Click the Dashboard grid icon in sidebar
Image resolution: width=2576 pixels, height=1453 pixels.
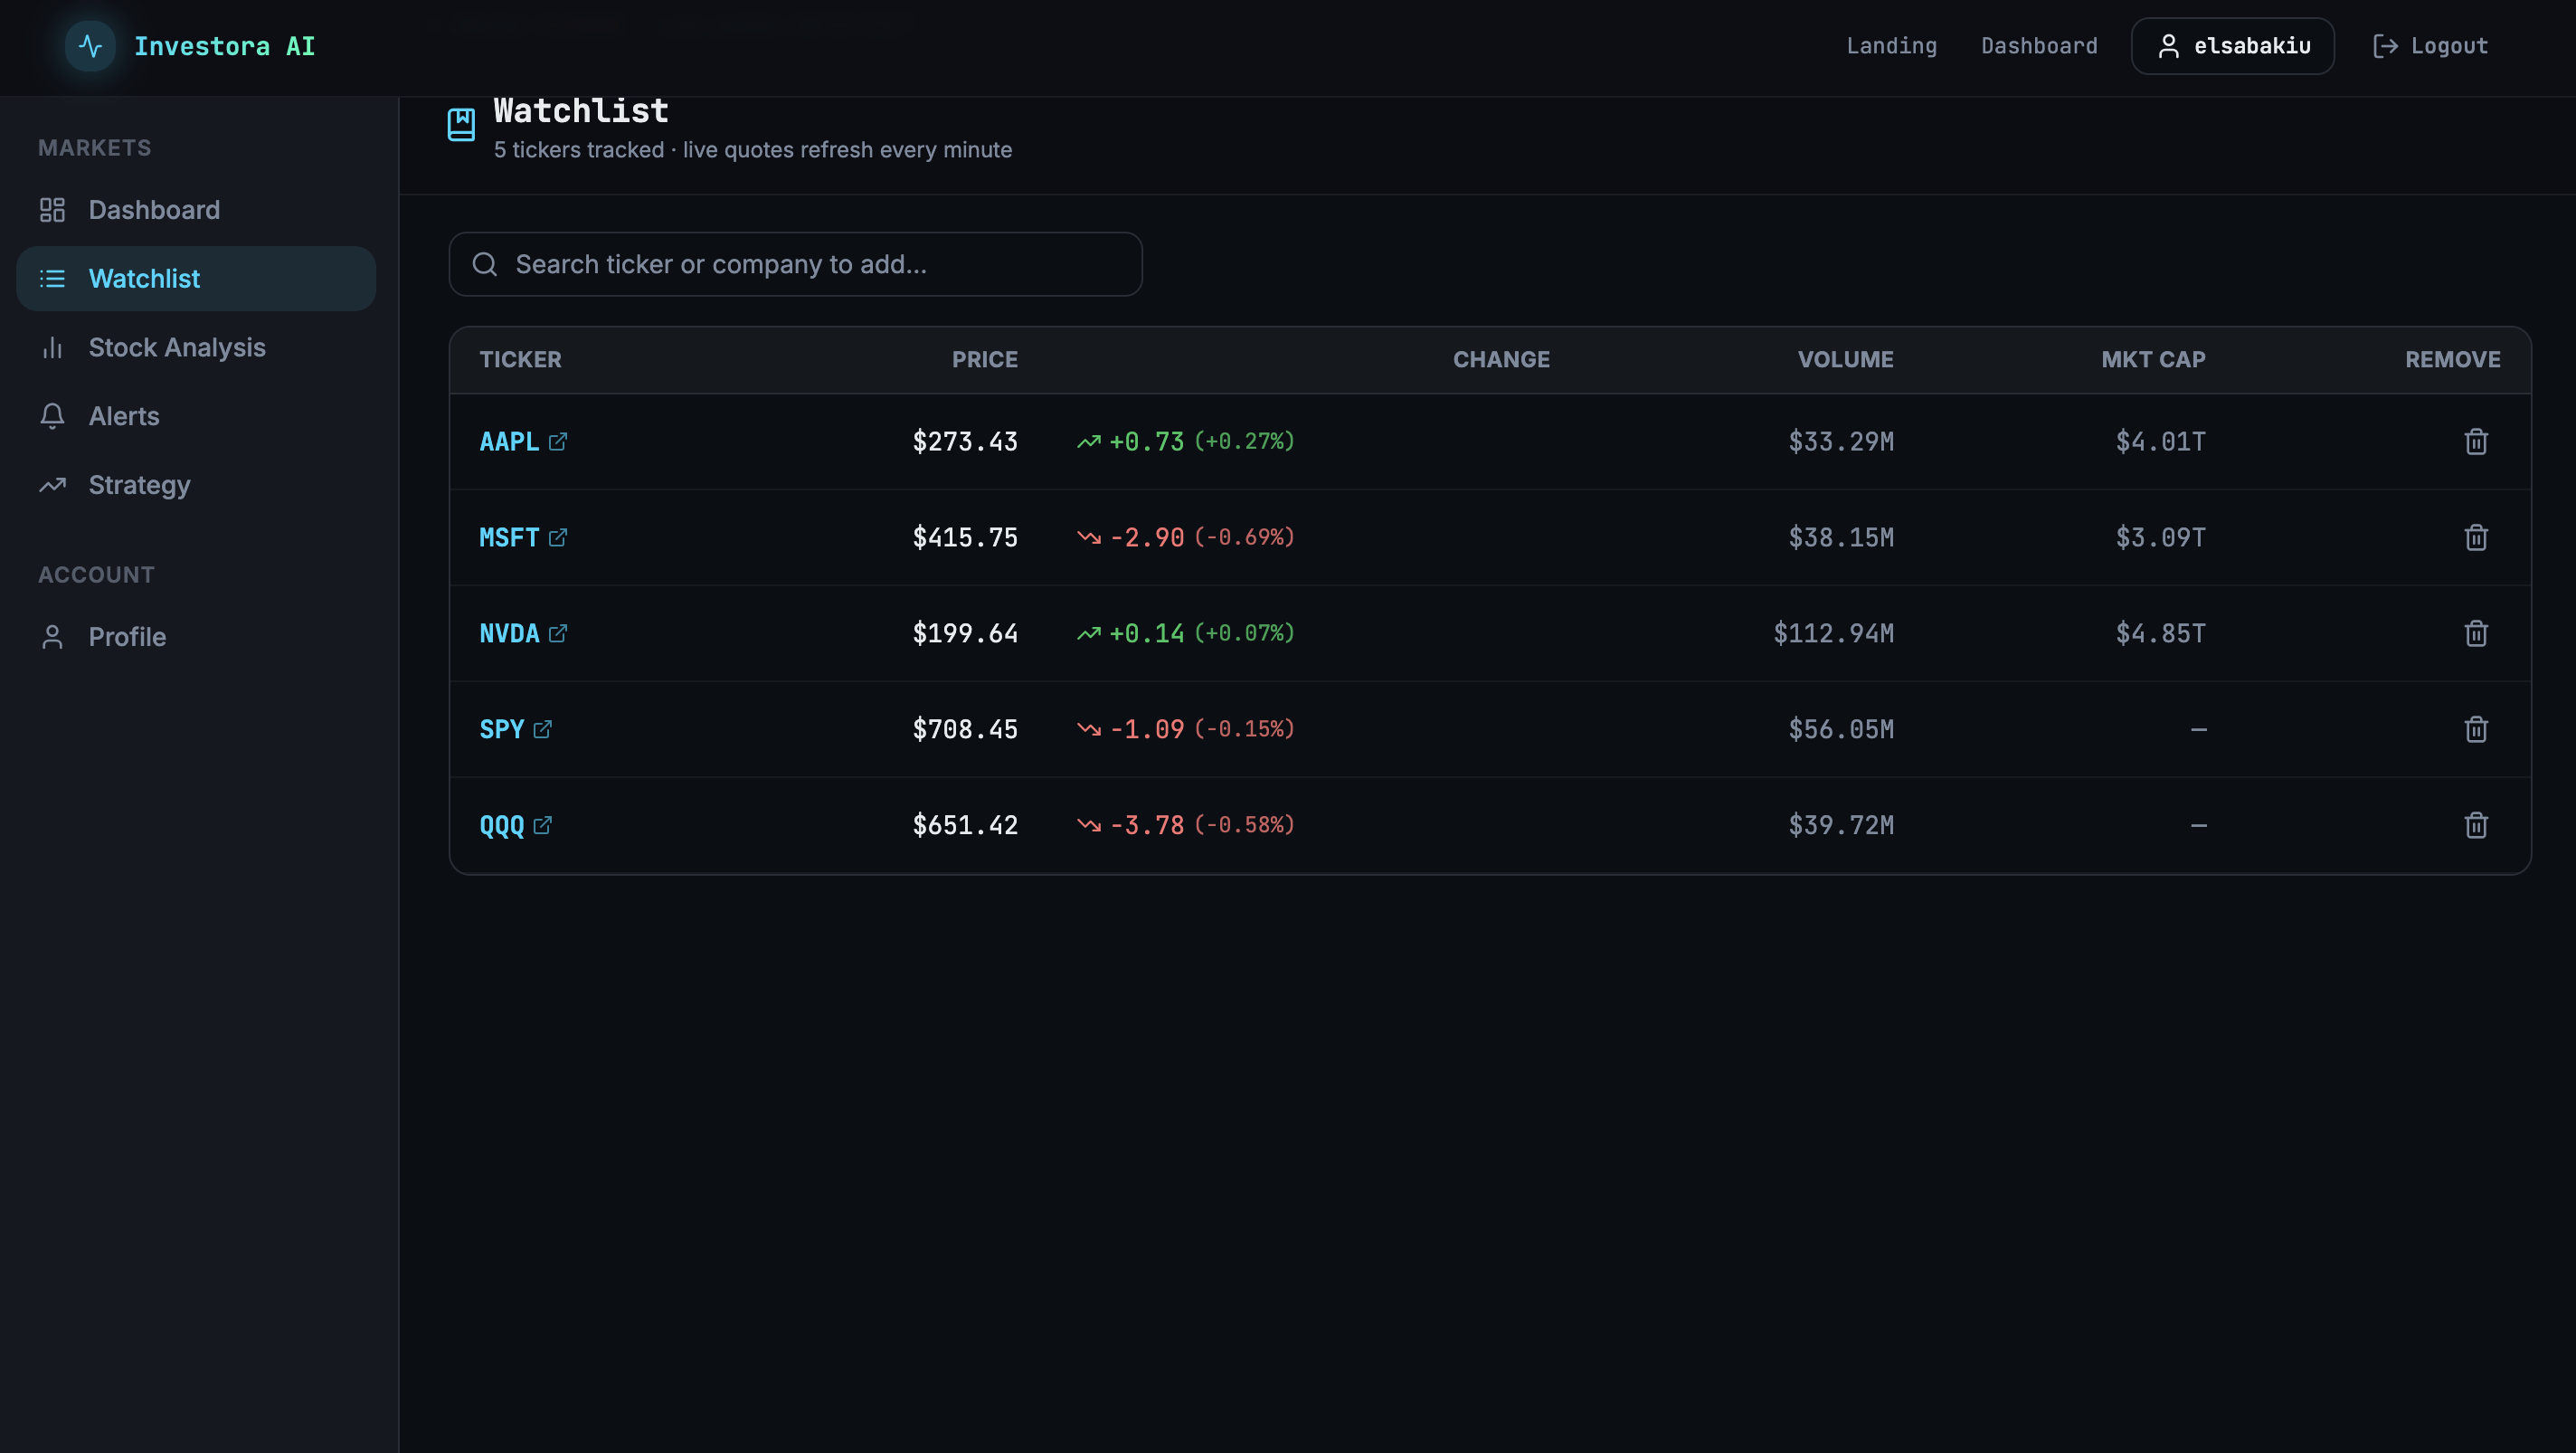[52, 210]
